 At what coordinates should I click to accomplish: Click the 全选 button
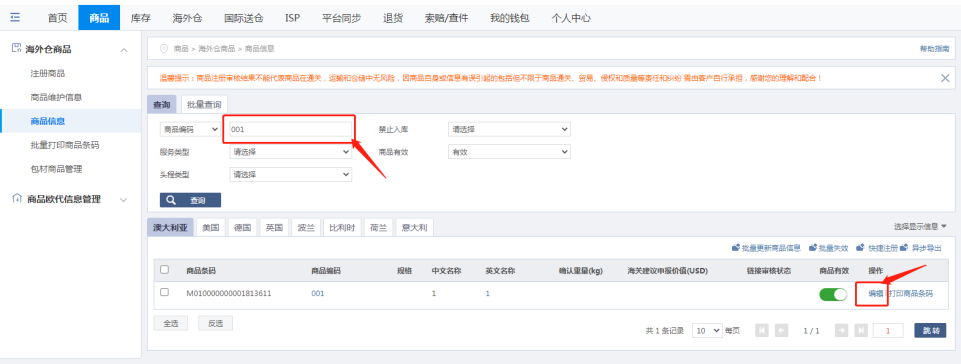click(x=171, y=324)
